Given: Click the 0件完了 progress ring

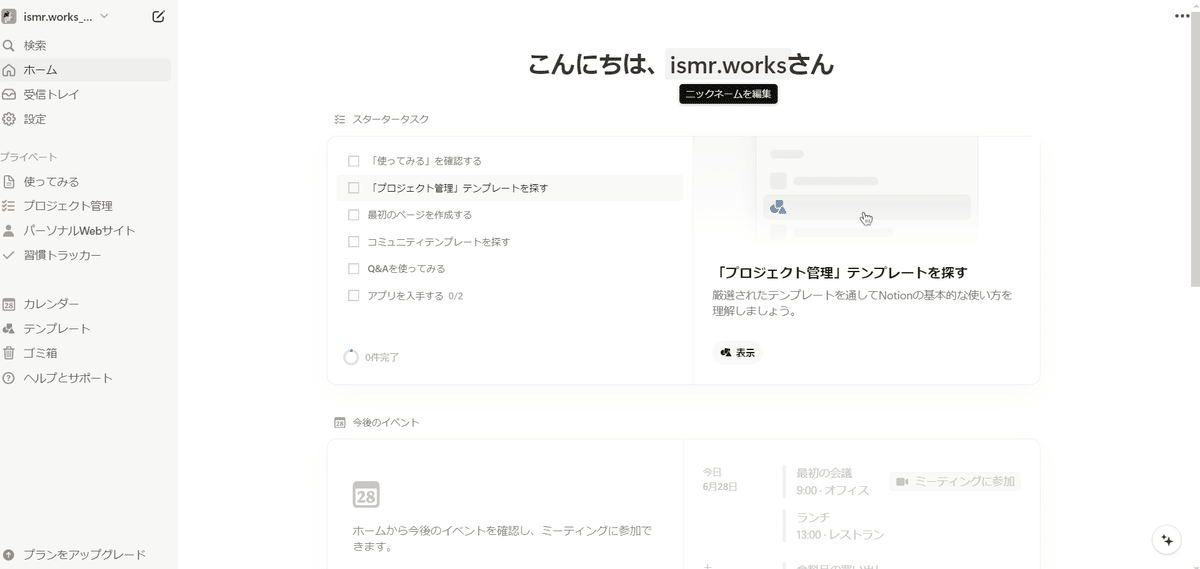Looking at the screenshot, I should 351,357.
